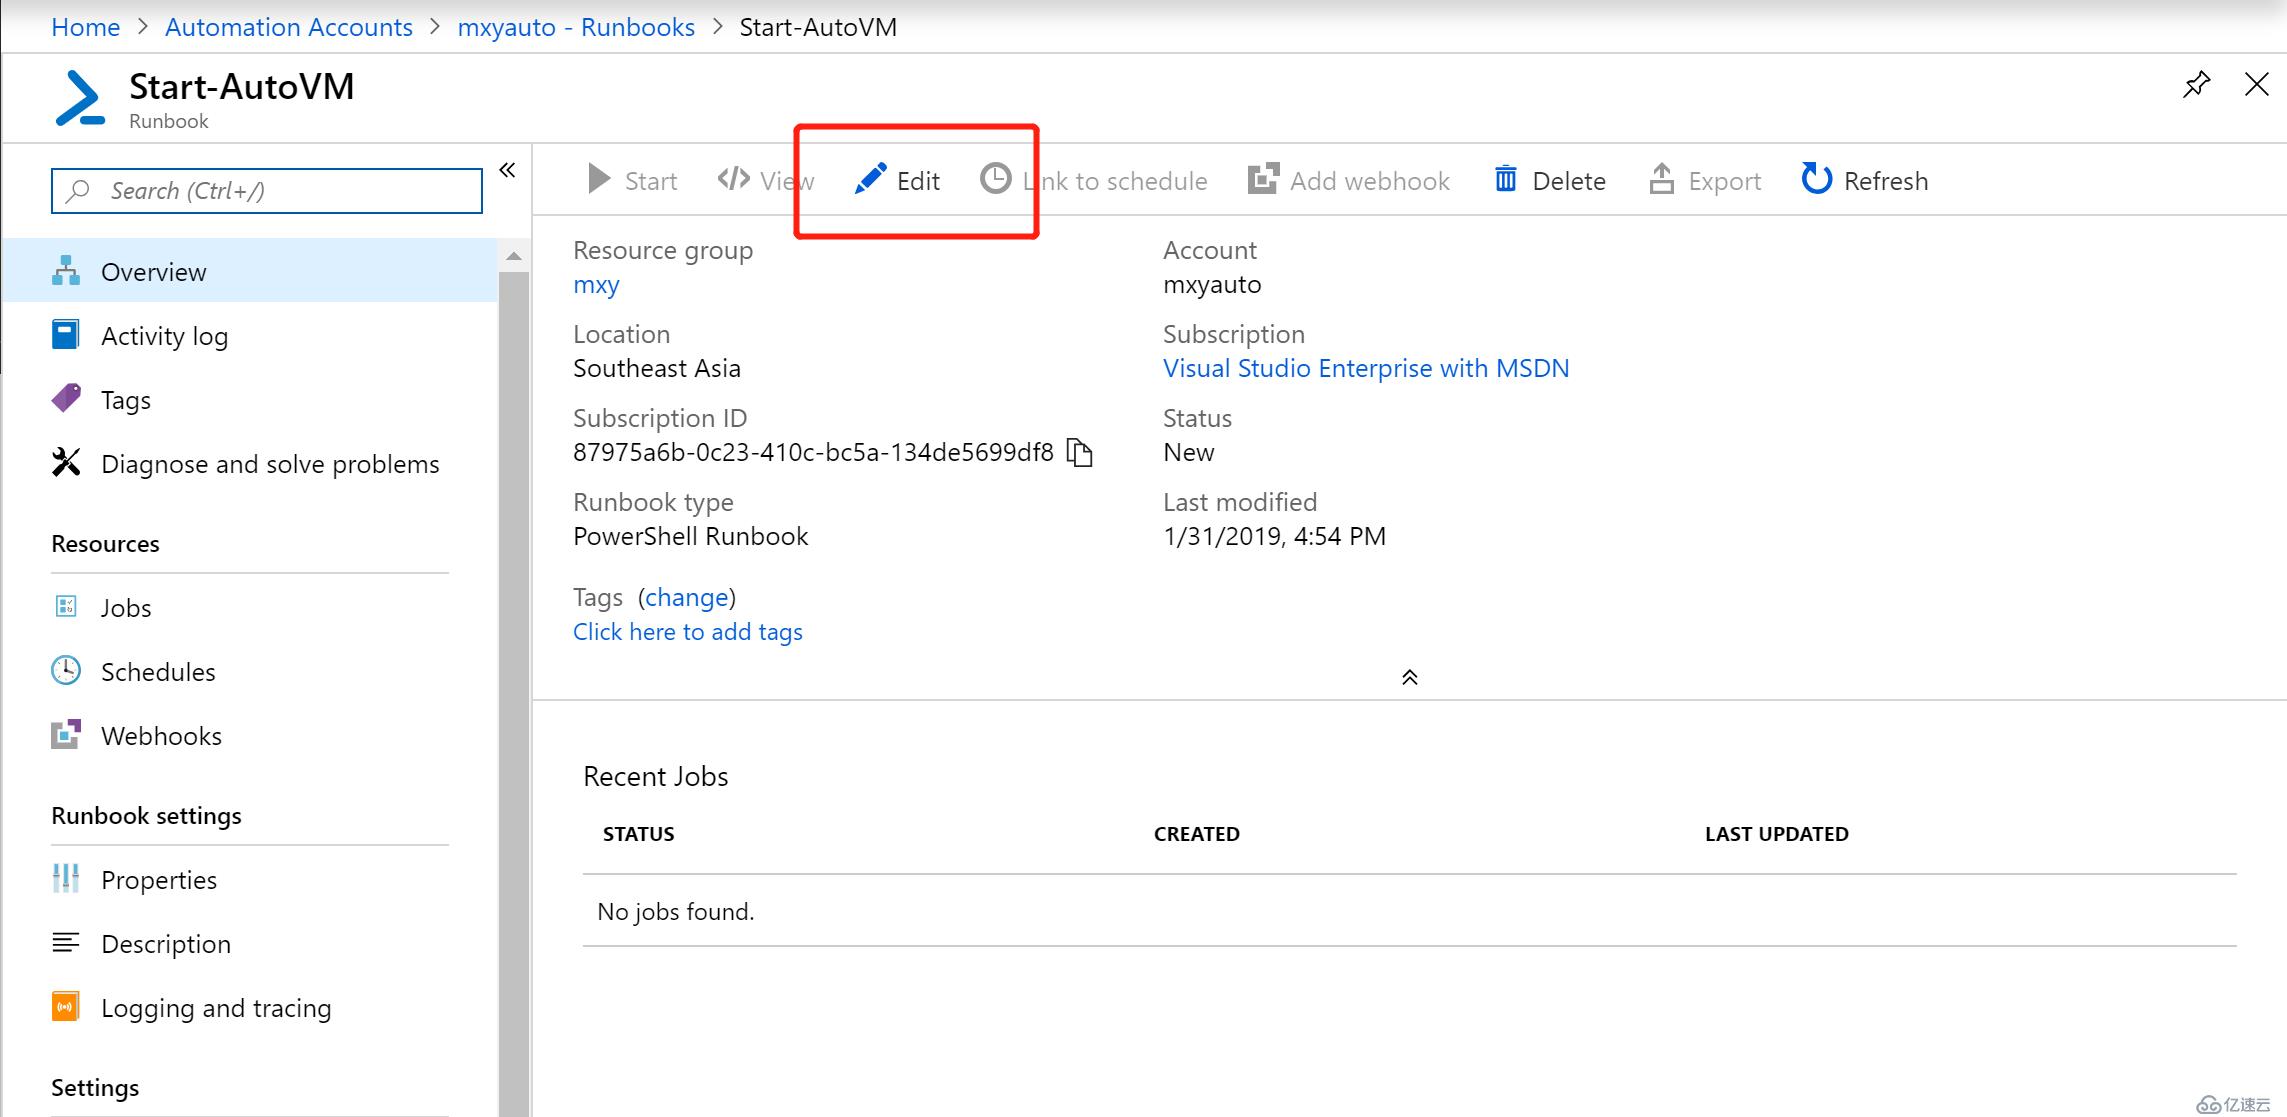
Task: Open the Description menu item
Action: click(x=250, y=943)
